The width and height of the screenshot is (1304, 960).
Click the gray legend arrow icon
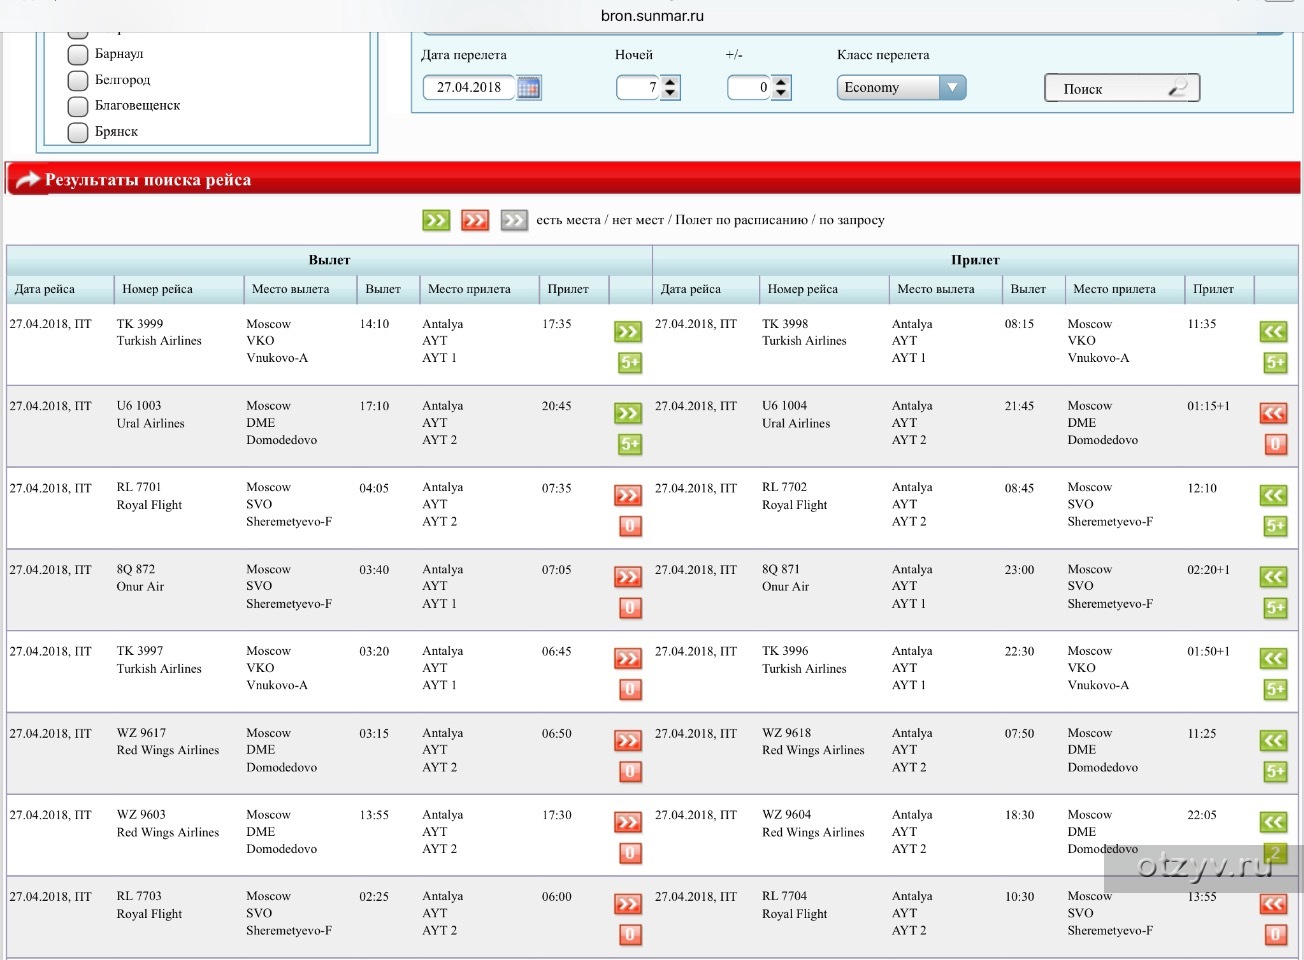pyautogui.click(x=514, y=220)
